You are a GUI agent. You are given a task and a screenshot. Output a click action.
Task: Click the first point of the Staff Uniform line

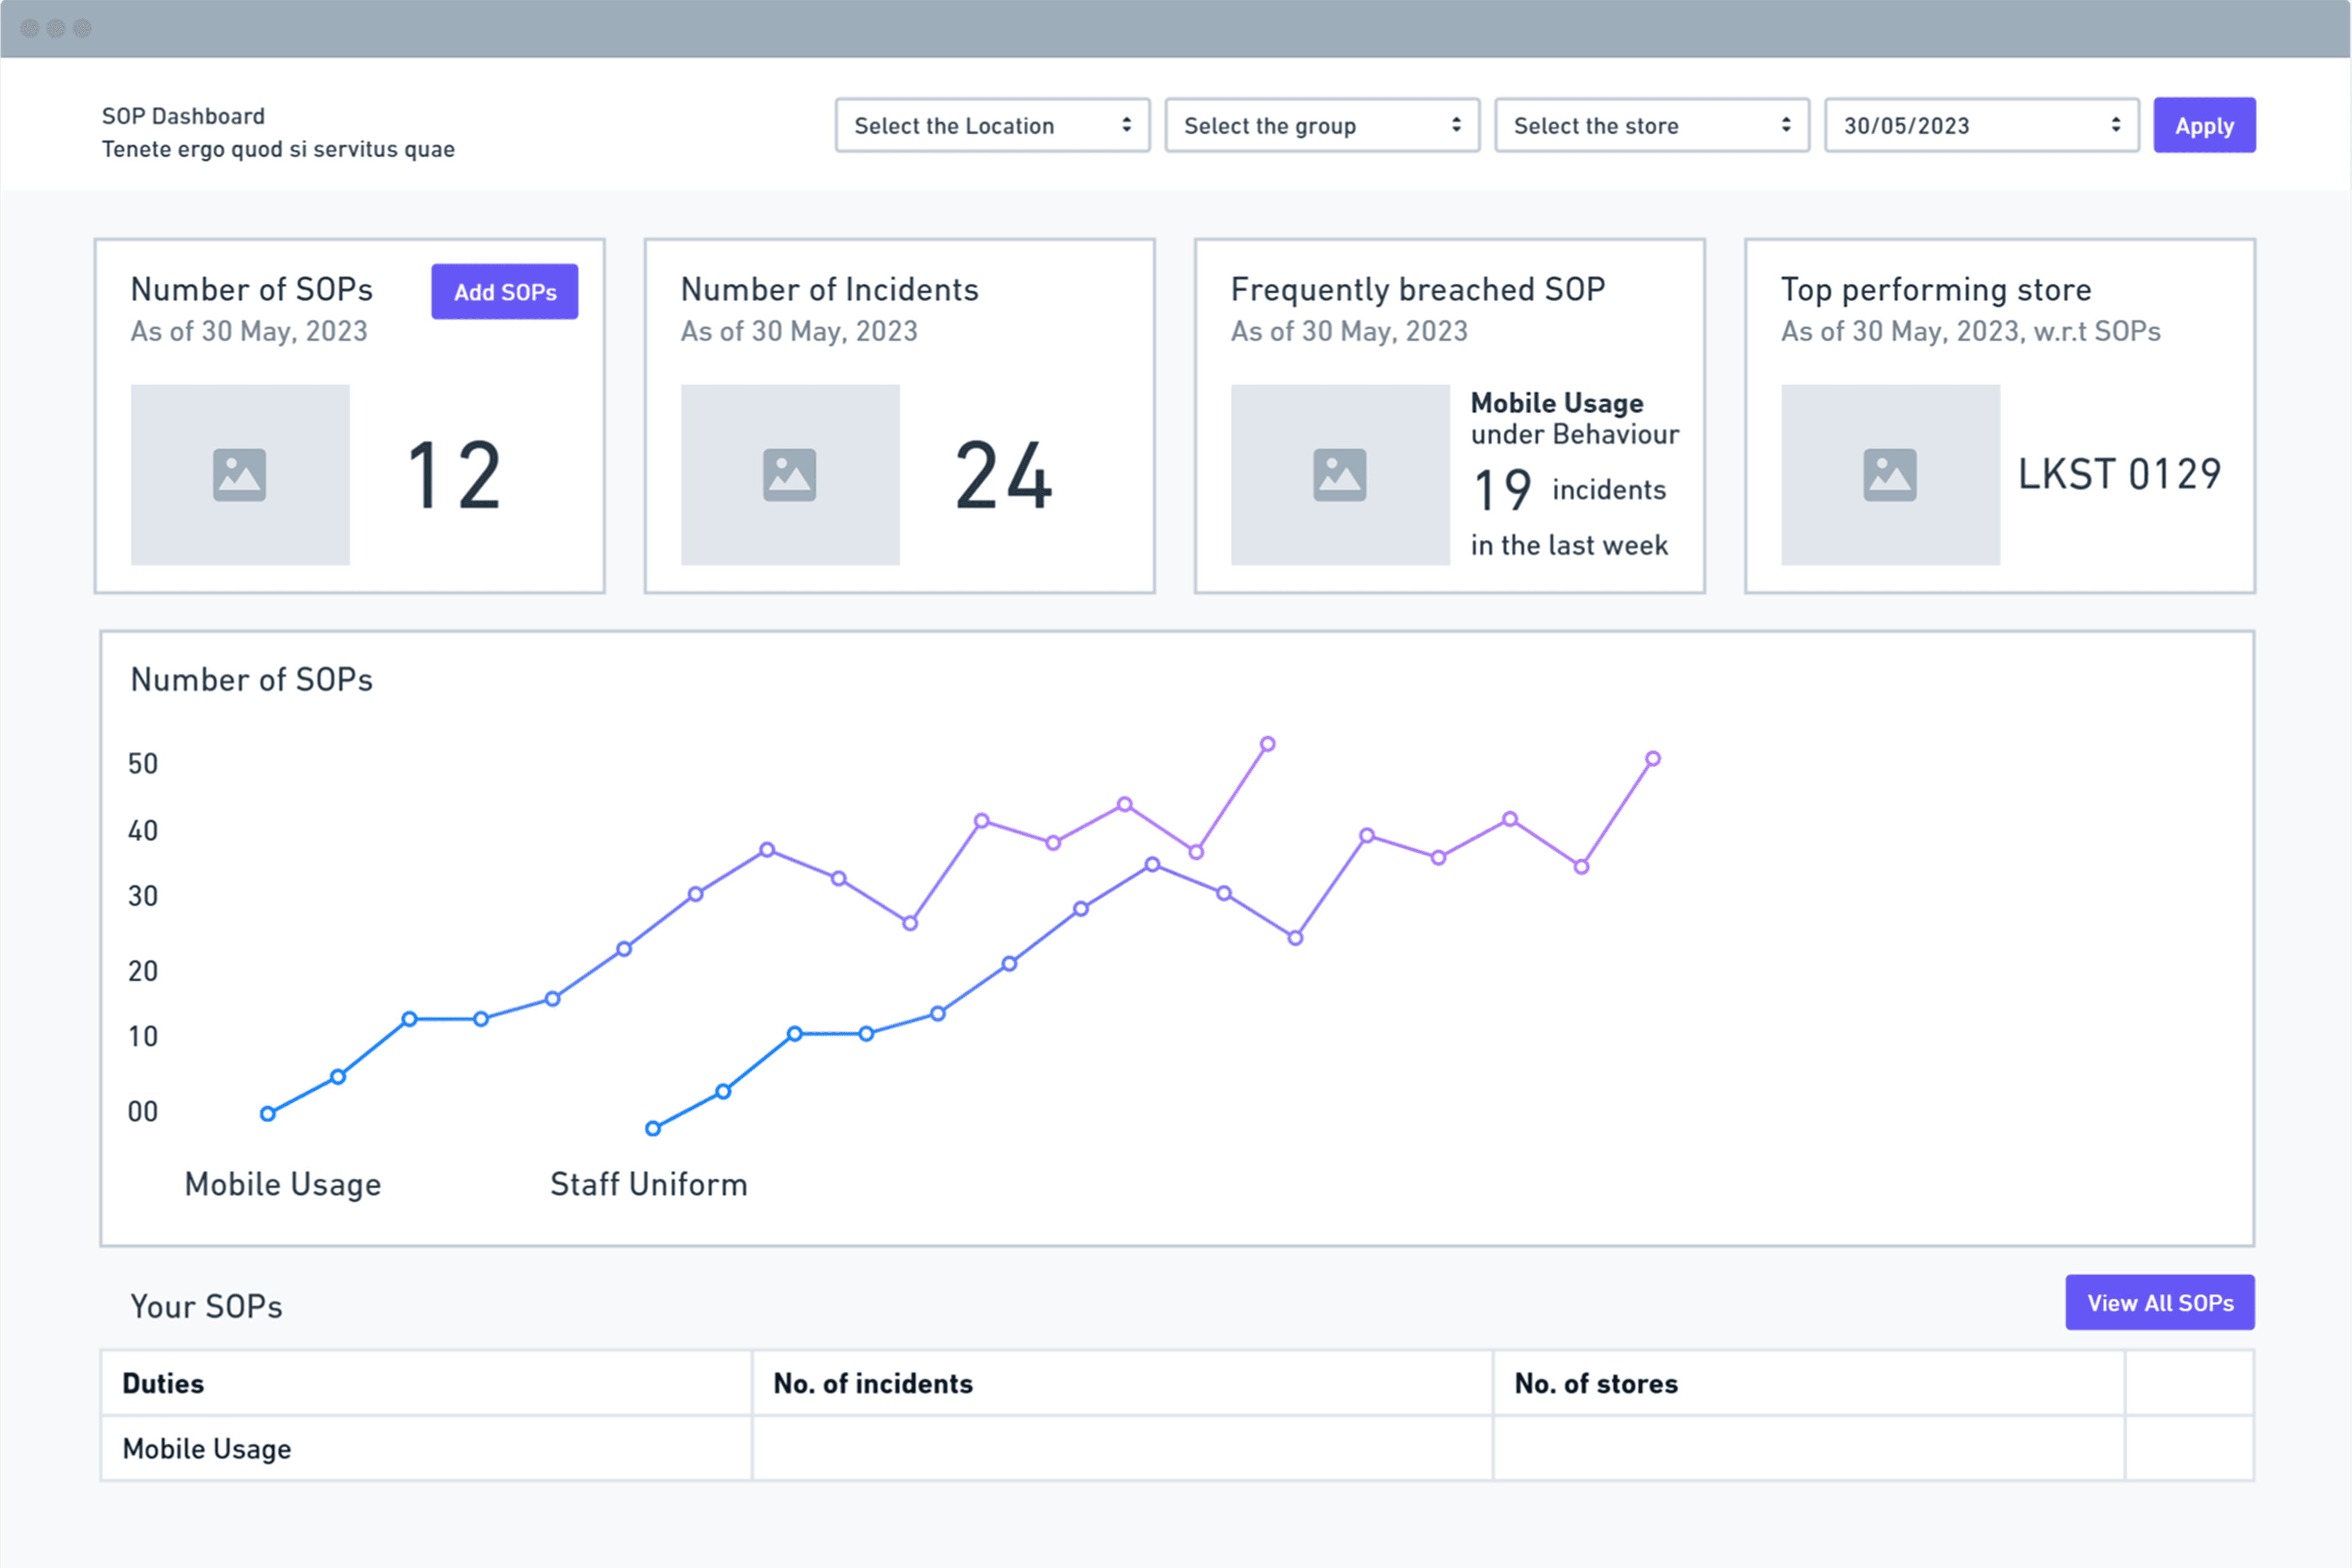(653, 1129)
